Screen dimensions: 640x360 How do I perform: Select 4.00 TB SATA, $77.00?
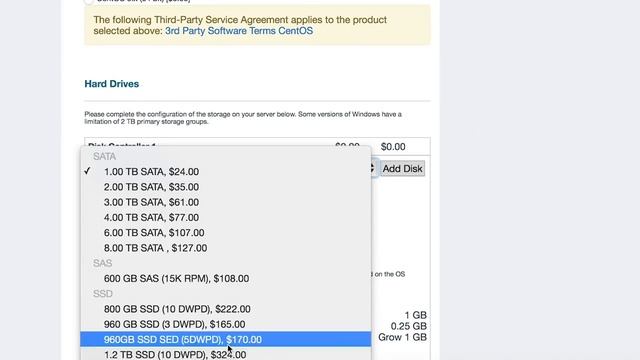pyautogui.click(x=225, y=218)
